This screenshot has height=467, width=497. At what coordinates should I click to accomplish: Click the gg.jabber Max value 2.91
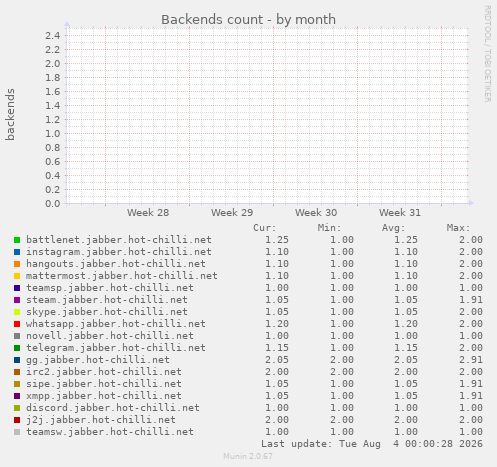(x=471, y=360)
